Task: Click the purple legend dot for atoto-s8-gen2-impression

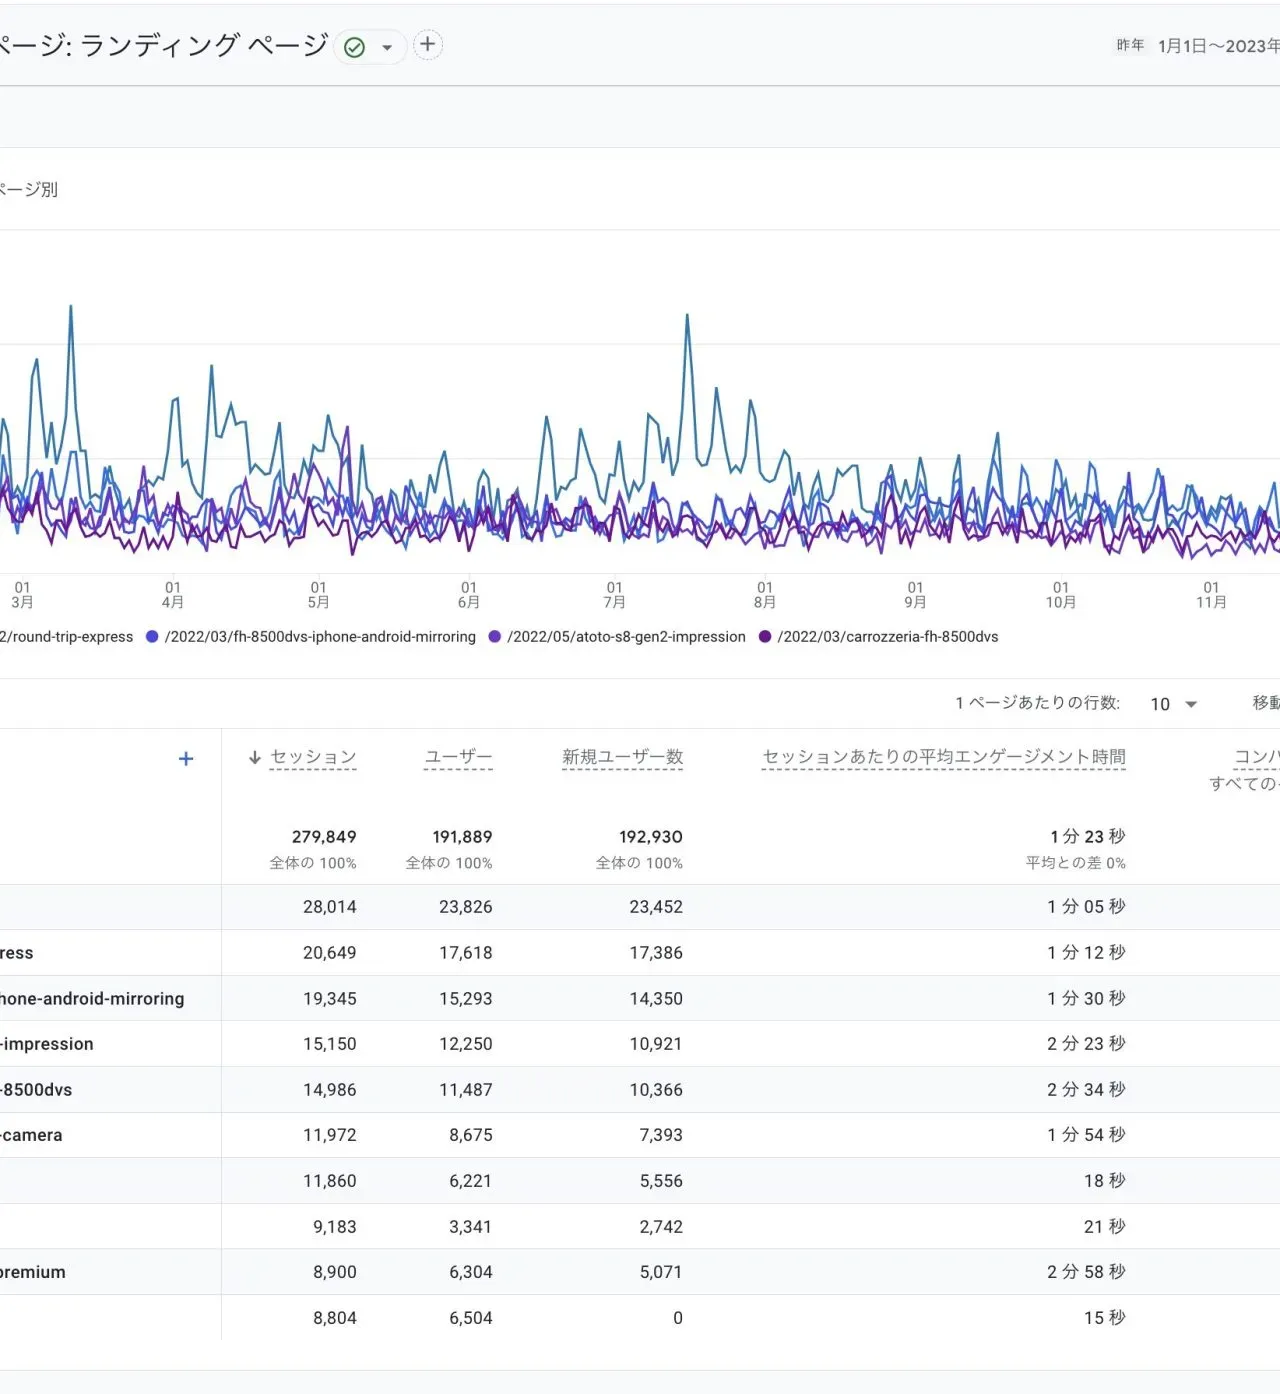Action: (x=494, y=637)
